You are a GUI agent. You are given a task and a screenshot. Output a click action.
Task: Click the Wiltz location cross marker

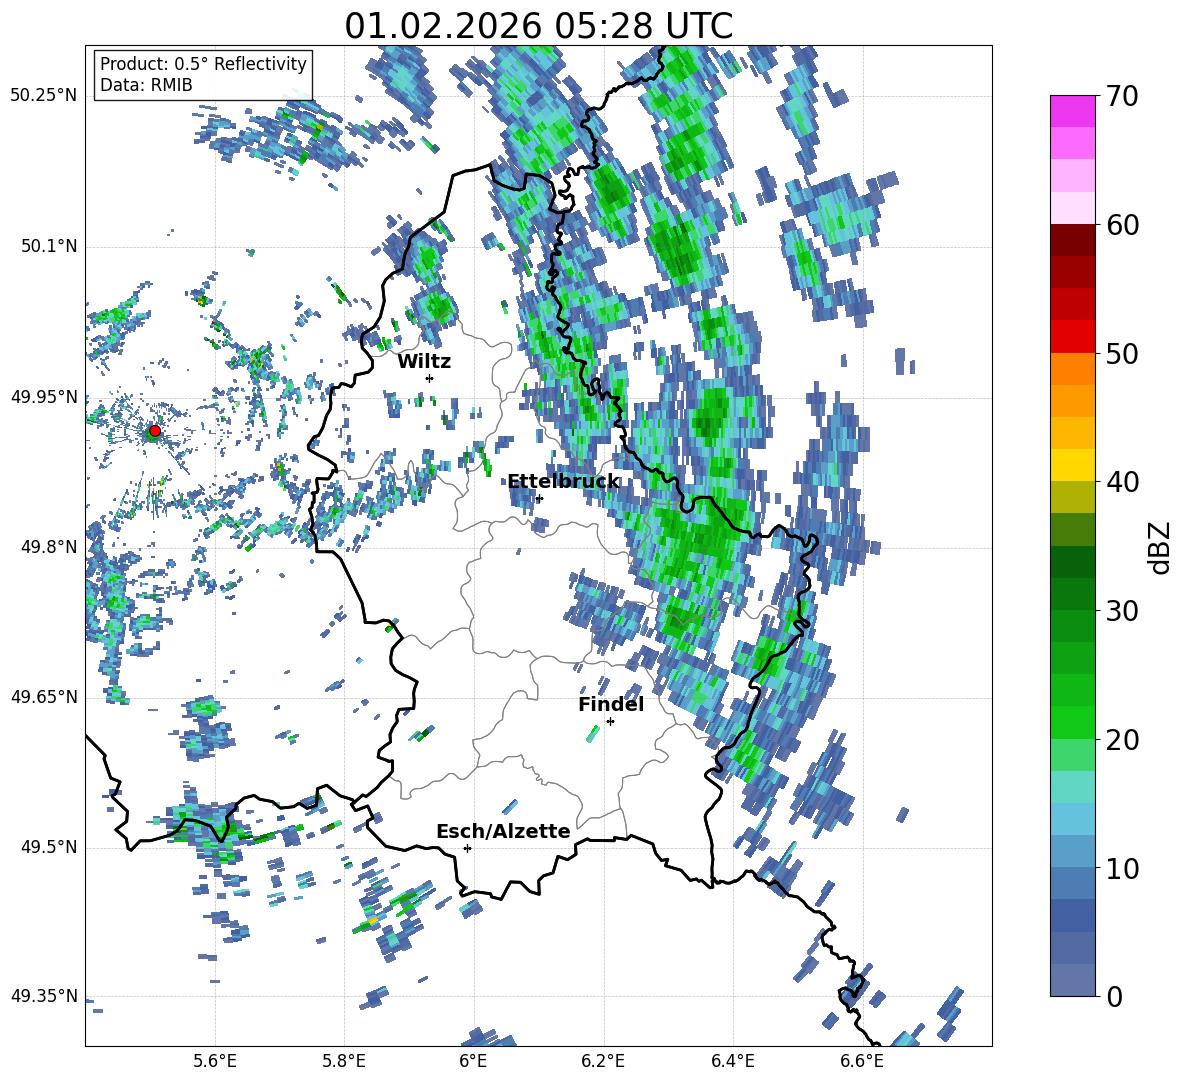430,378
